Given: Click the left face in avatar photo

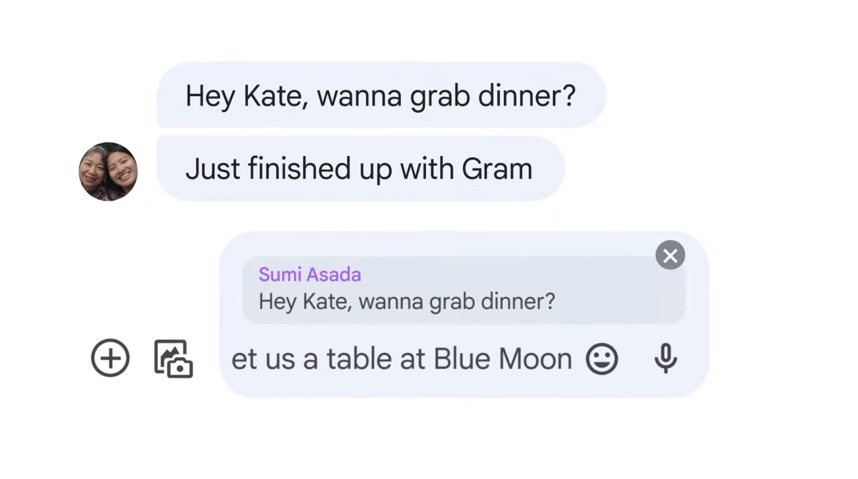Looking at the screenshot, I should click(96, 168).
